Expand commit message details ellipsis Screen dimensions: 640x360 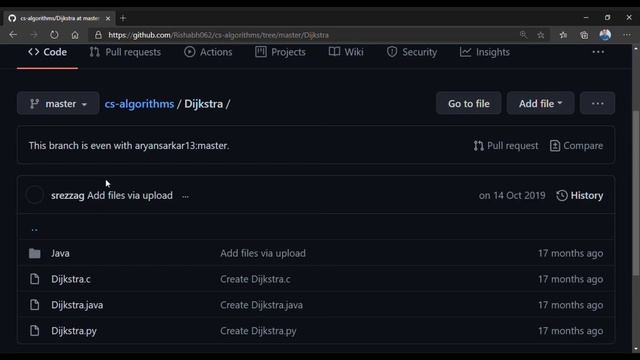185,196
